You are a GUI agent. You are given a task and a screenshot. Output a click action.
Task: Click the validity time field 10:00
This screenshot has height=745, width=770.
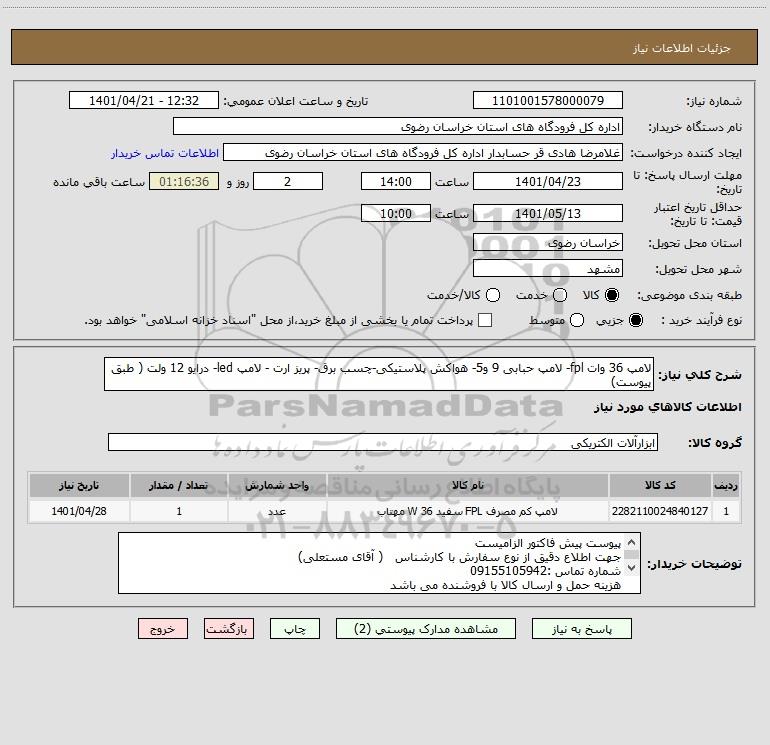(396, 213)
